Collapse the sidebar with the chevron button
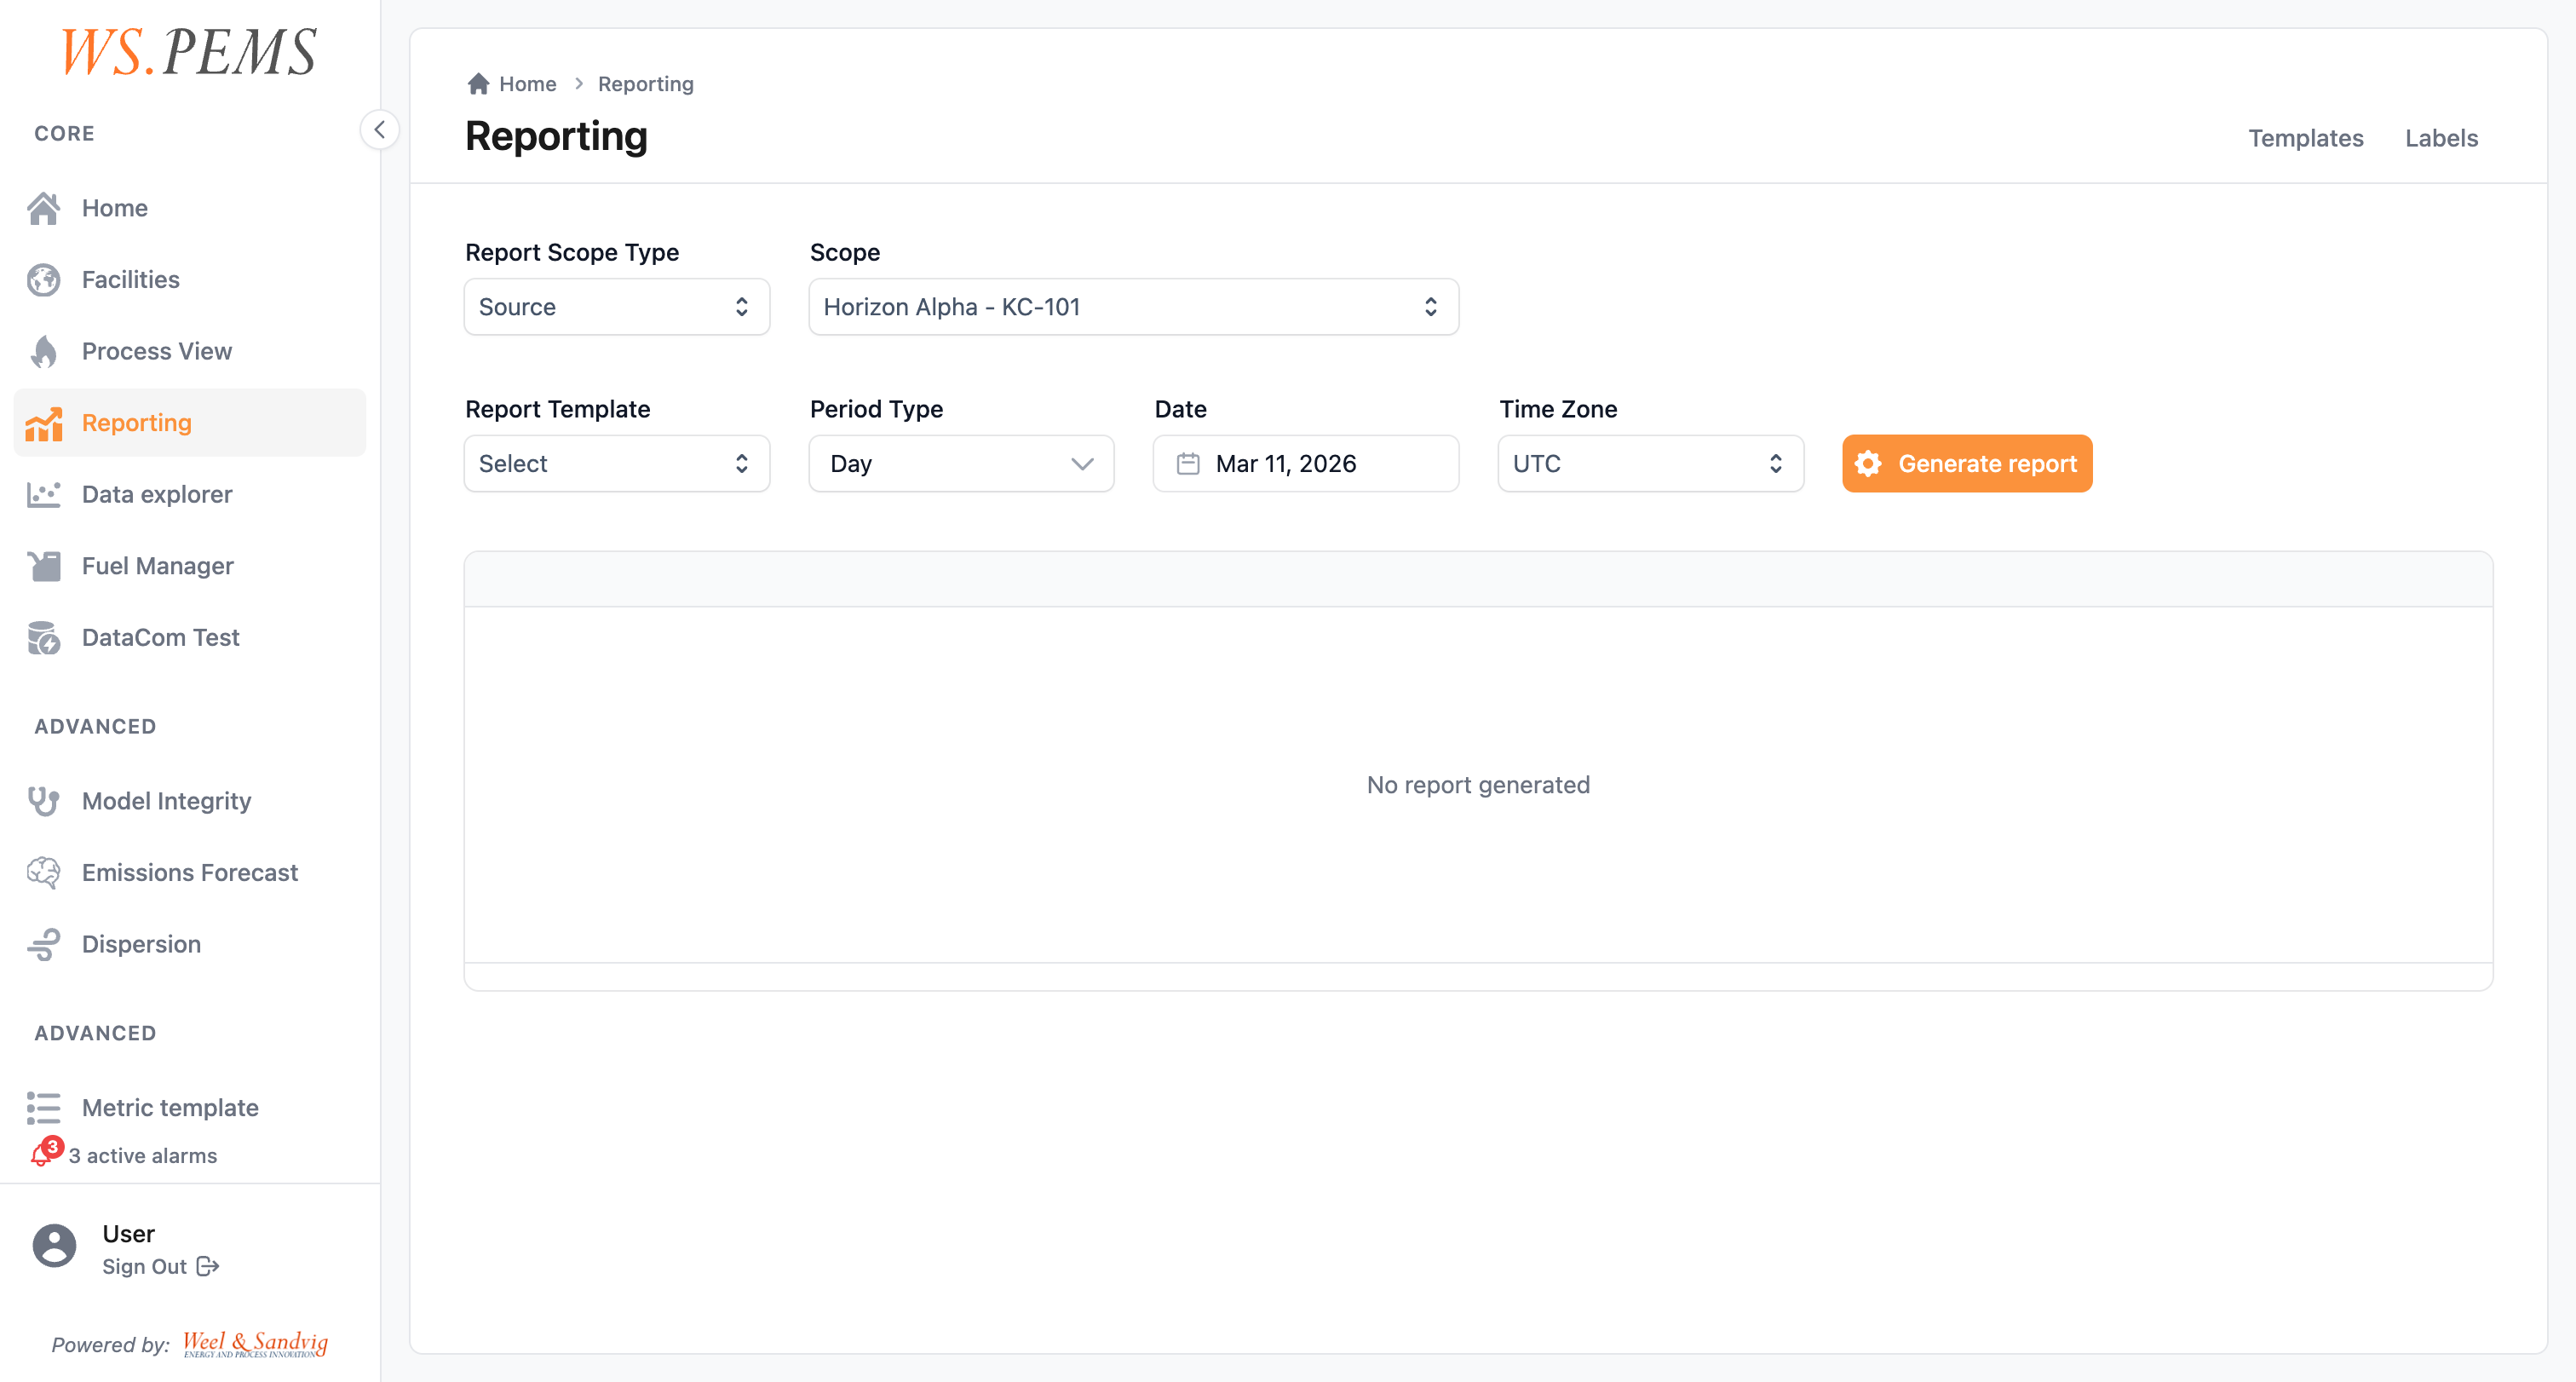The width and height of the screenshot is (2576, 1382). (x=380, y=130)
